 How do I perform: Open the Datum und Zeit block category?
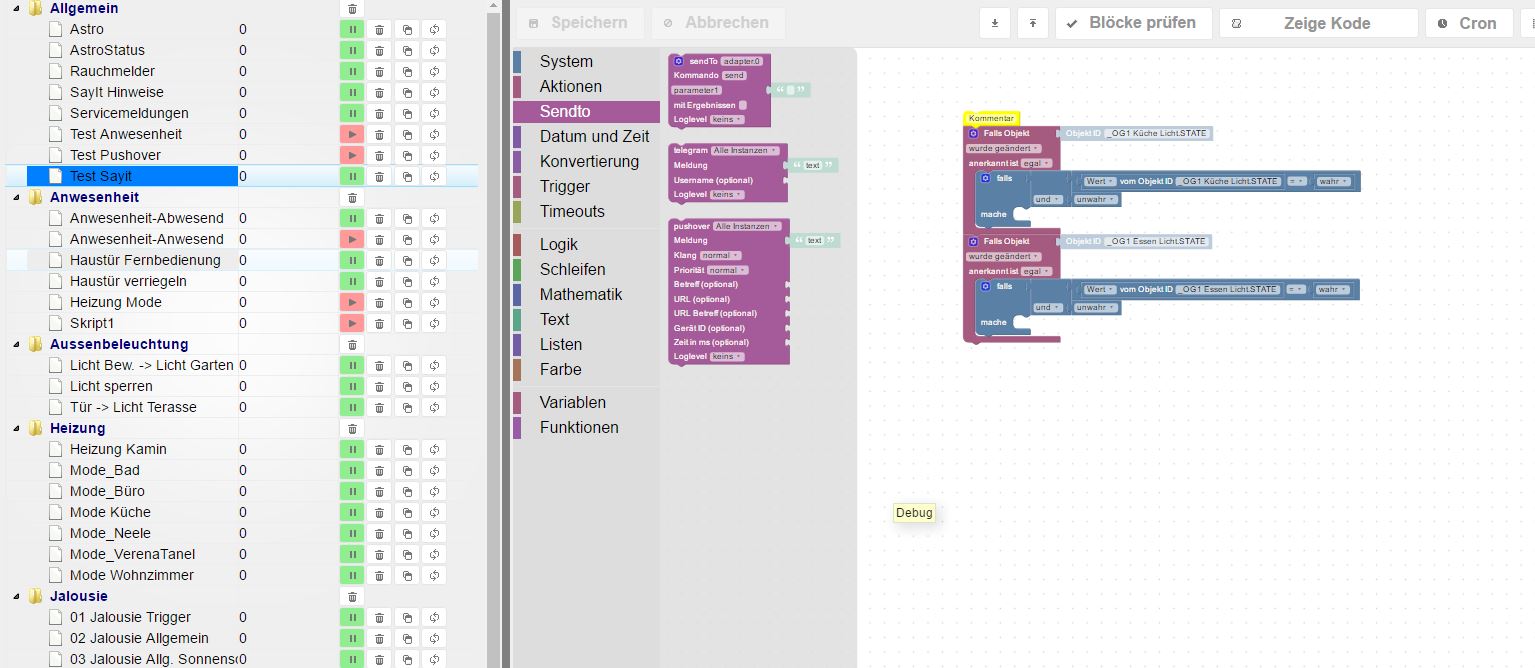(x=586, y=136)
